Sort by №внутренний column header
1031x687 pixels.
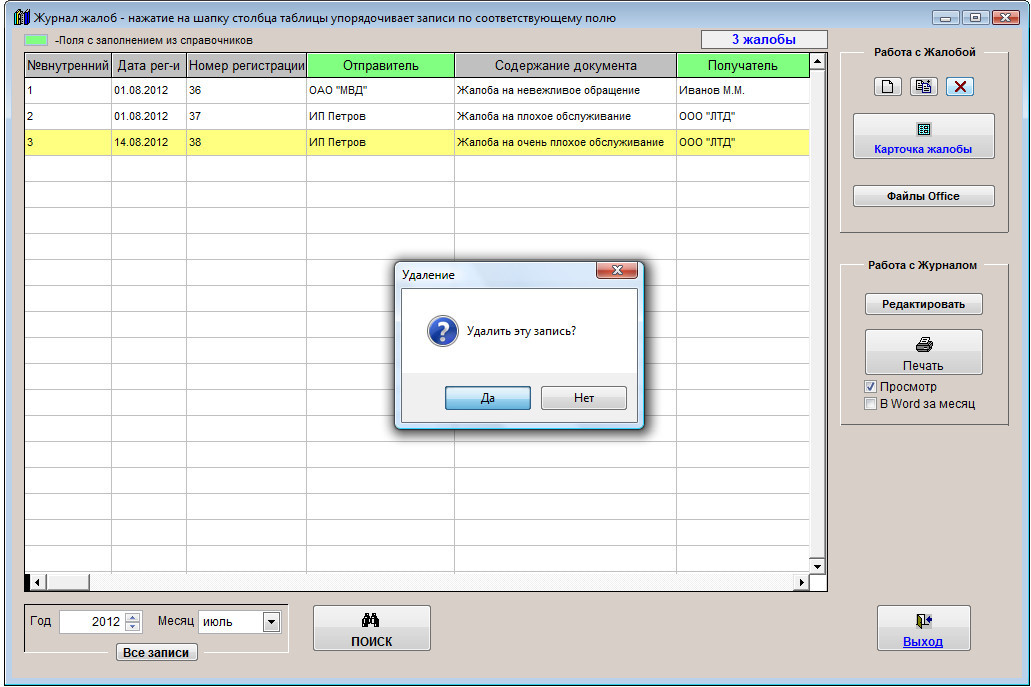tap(68, 66)
